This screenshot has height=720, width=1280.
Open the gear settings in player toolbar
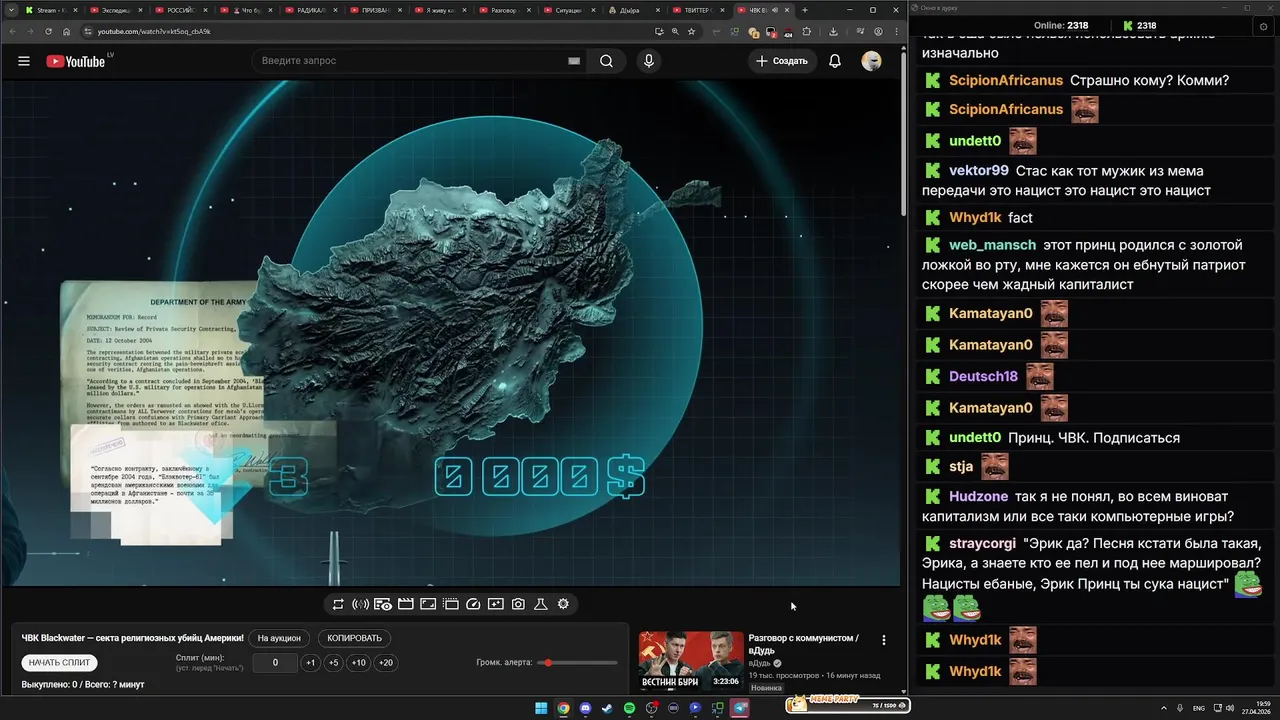point(563,604)
